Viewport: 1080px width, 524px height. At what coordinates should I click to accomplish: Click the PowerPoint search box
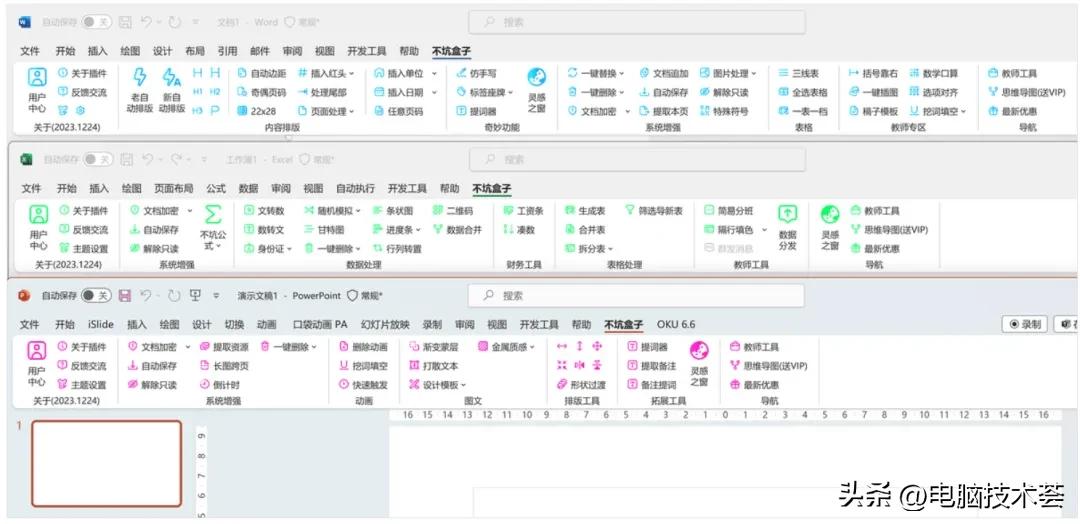(636, 295)
